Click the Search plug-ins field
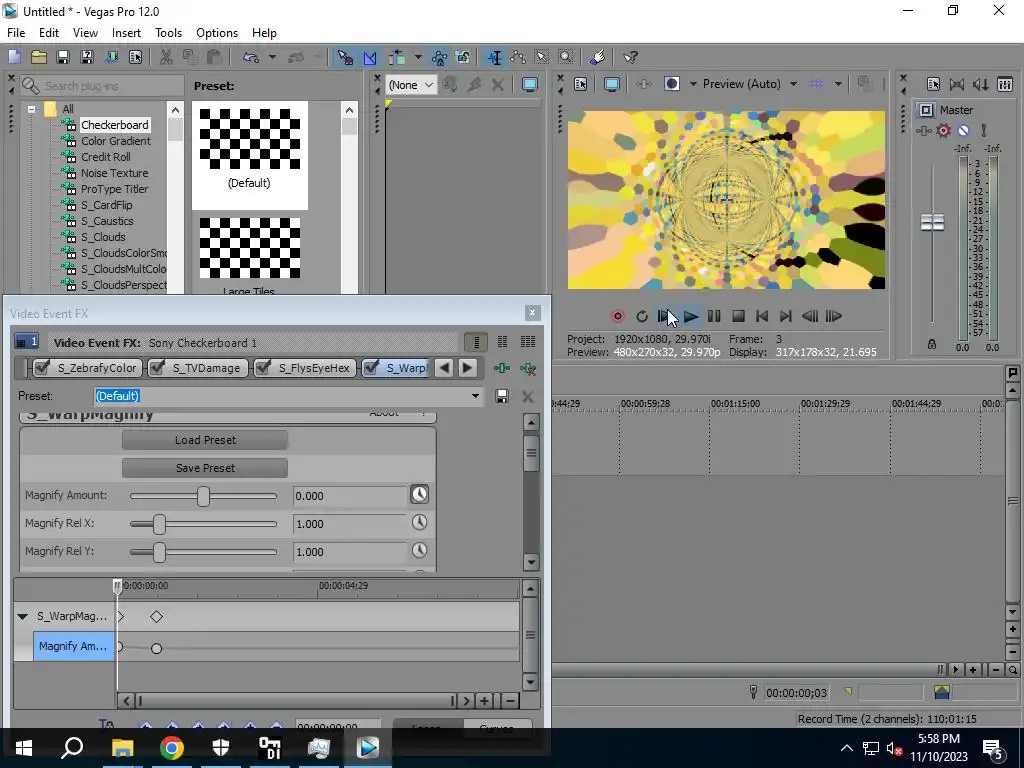 (102, 86)
